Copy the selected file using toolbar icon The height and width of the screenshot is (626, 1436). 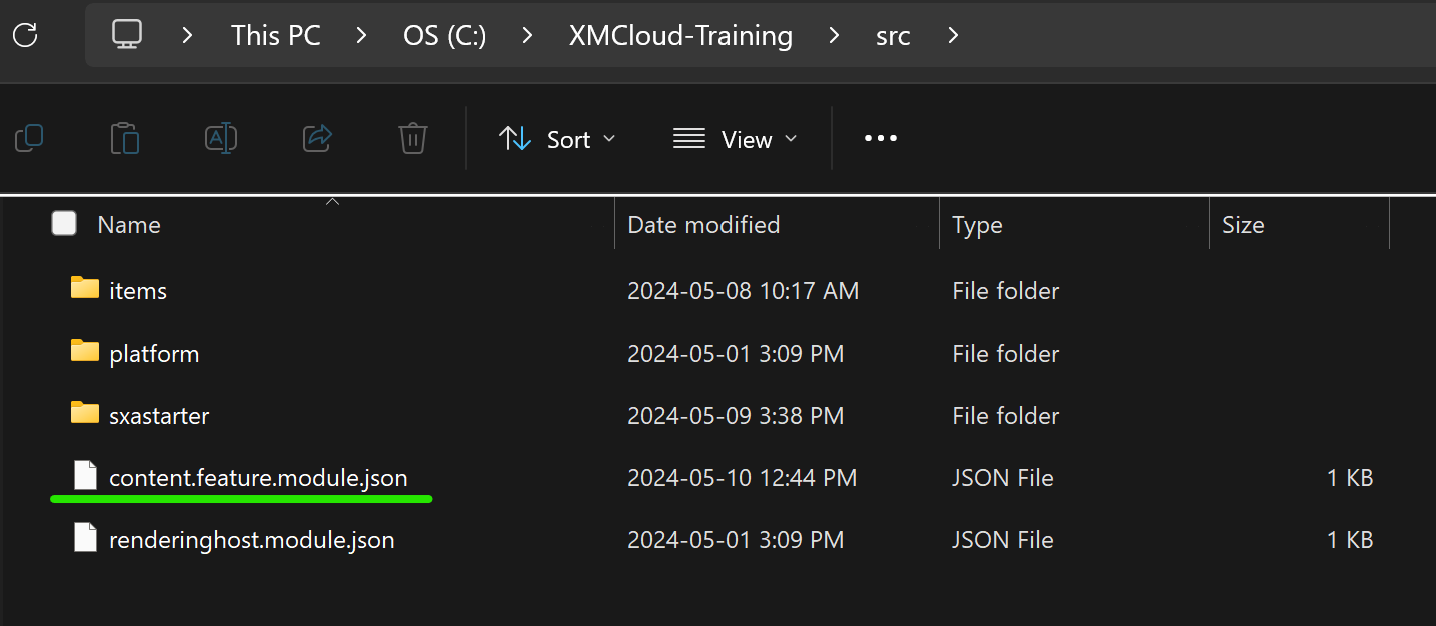tap(29, 138)
